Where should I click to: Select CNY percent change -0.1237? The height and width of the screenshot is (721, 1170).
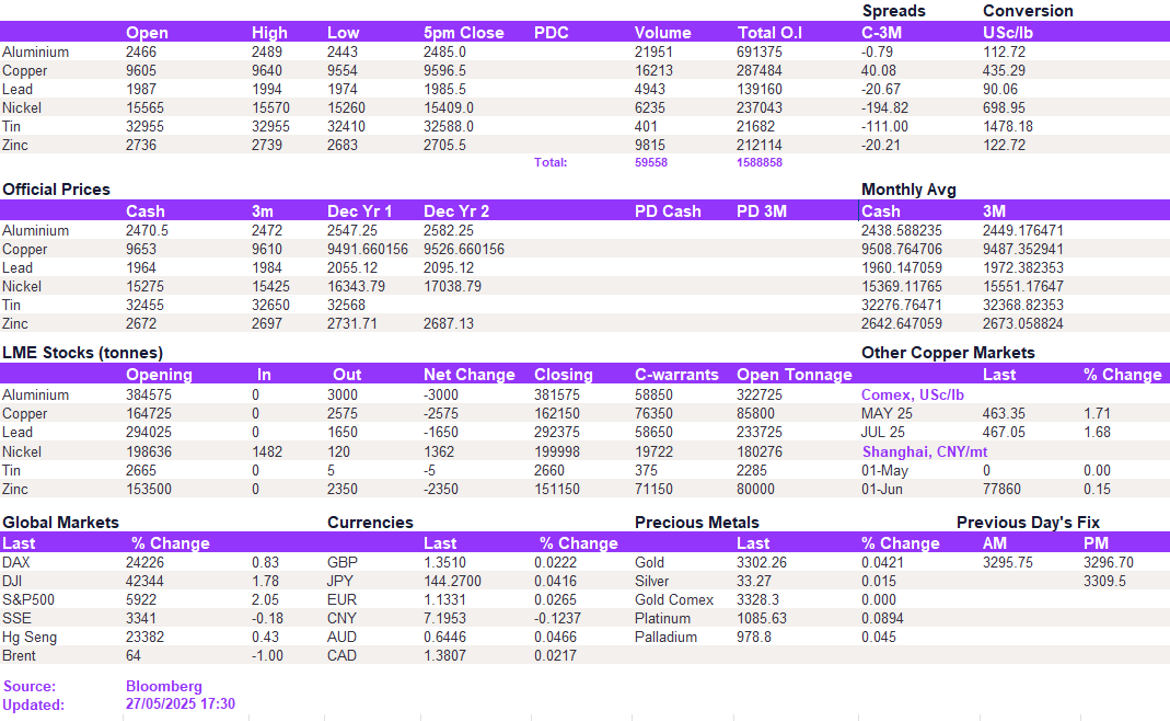pyautogui.click(x=557, y=619)
